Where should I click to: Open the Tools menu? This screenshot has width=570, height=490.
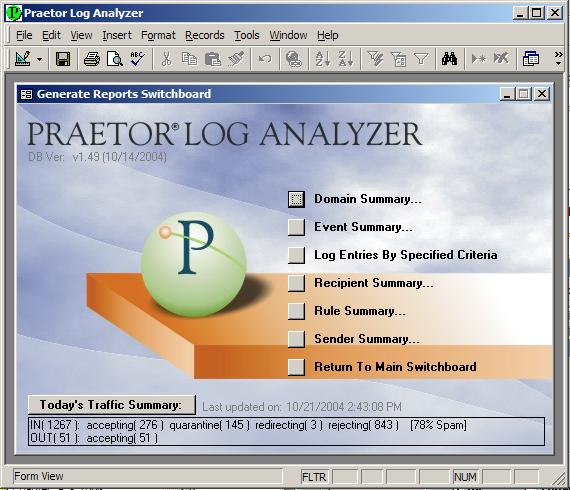(x=246, y=35)
